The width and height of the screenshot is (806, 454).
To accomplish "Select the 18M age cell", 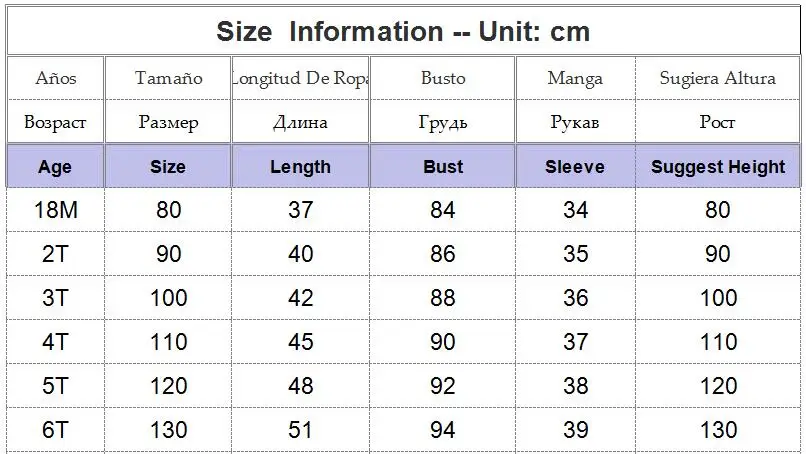I will (55, 210).
